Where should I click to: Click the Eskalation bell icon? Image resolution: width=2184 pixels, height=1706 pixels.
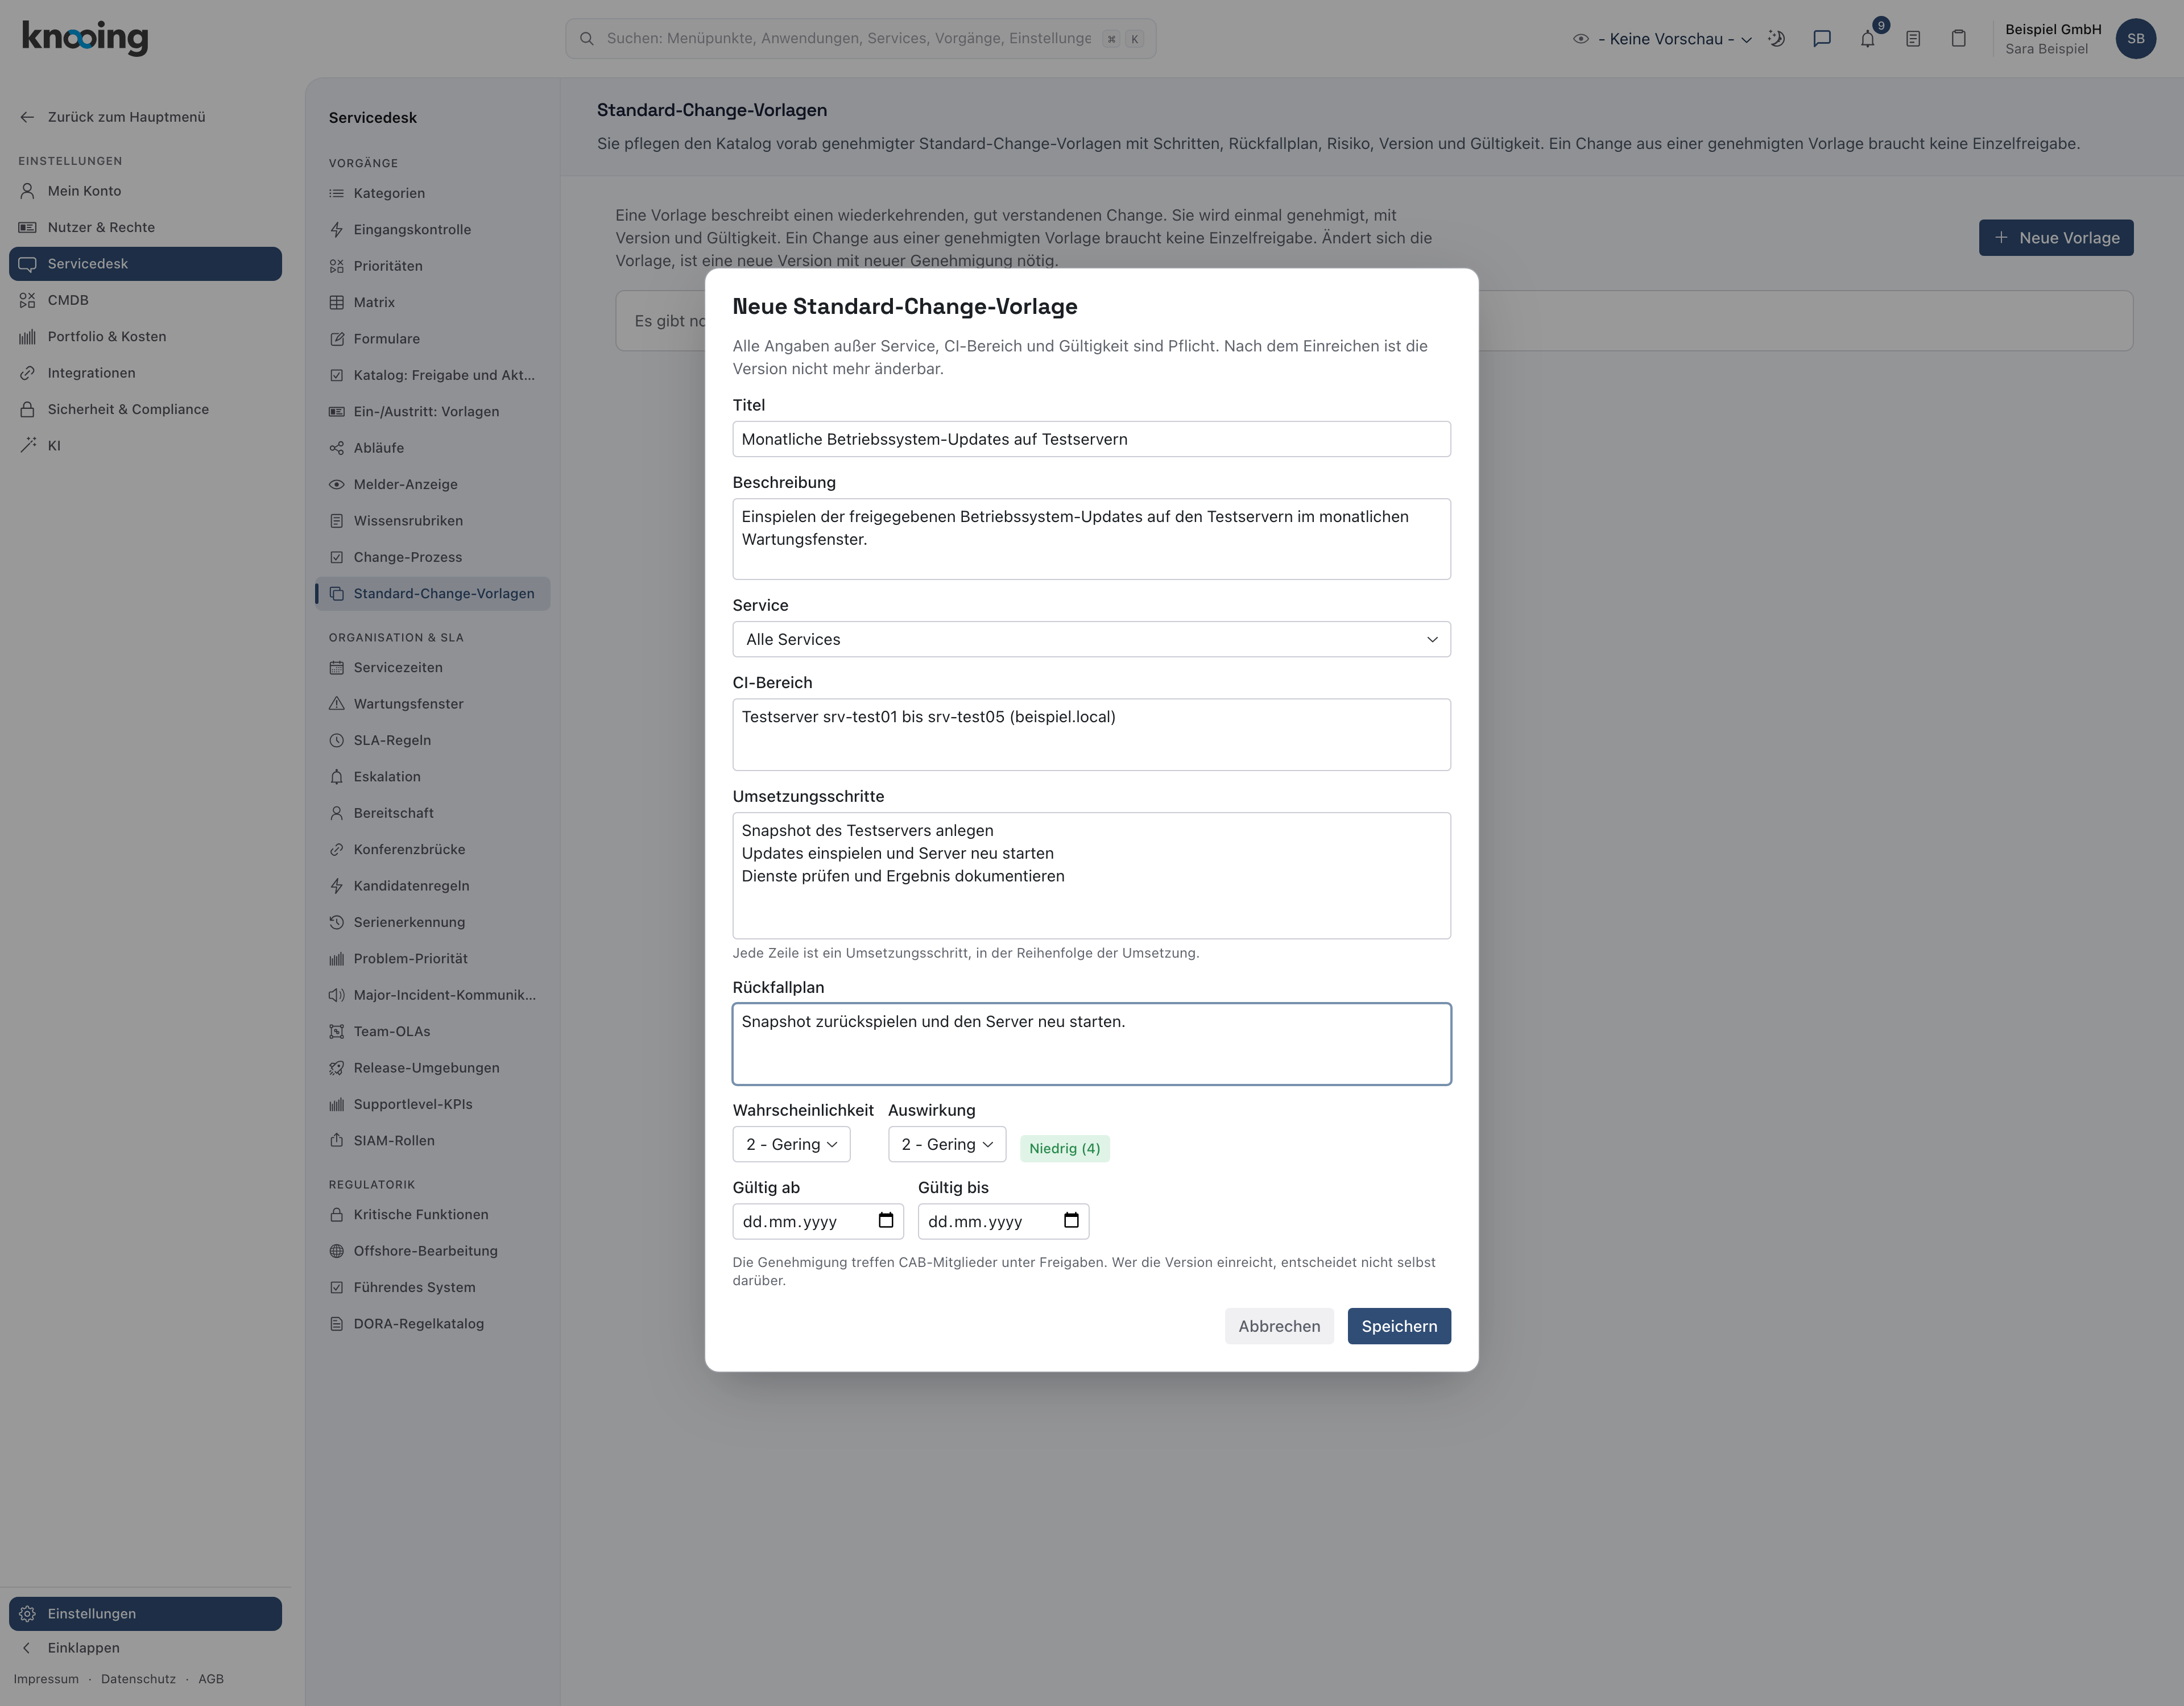(x=337, y=777)
